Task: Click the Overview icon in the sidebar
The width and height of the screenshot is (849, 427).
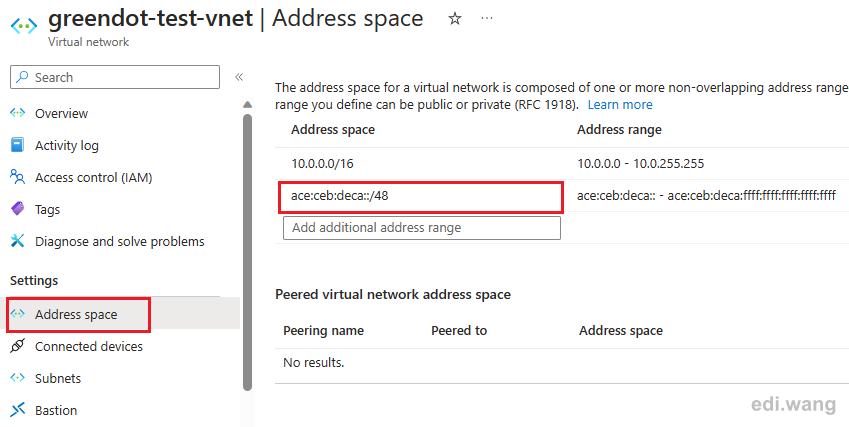Action: pos(18,113)
